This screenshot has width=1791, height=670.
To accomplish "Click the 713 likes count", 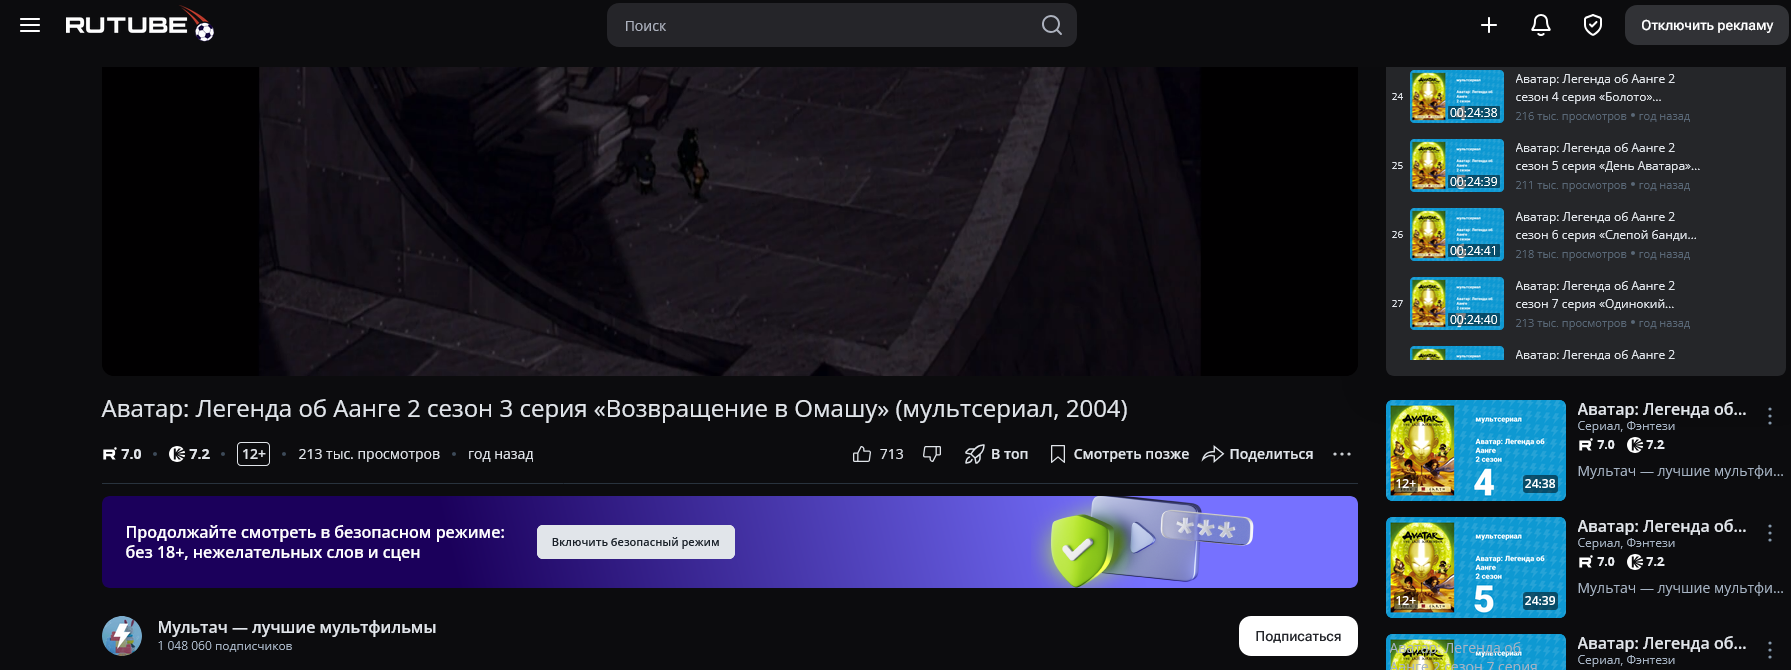I will (891, 454).
